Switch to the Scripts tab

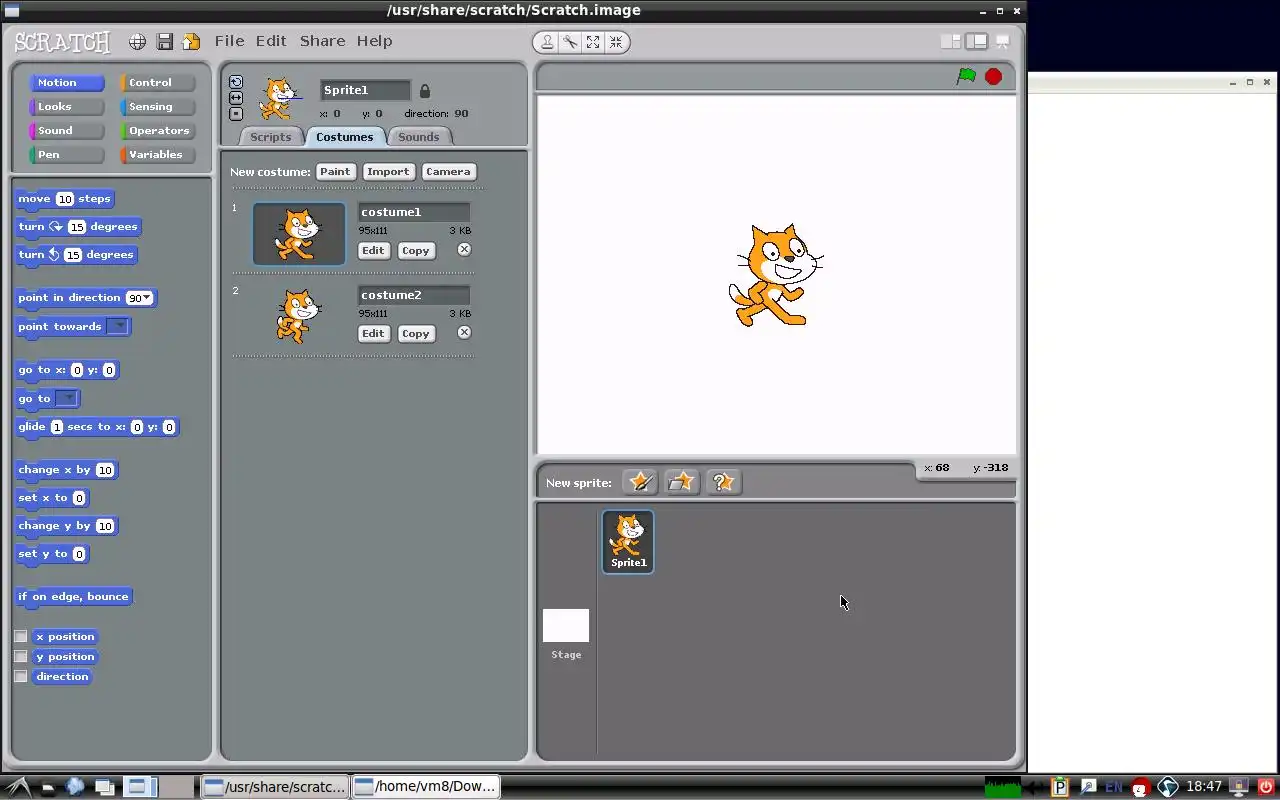[x=270, y=137]
